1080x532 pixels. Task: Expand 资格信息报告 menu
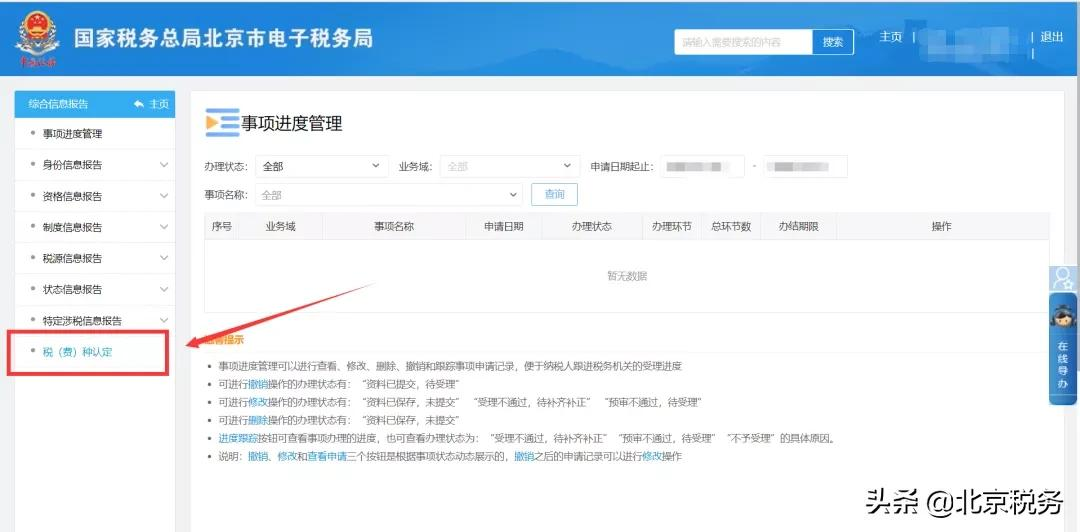coord(94,196)
